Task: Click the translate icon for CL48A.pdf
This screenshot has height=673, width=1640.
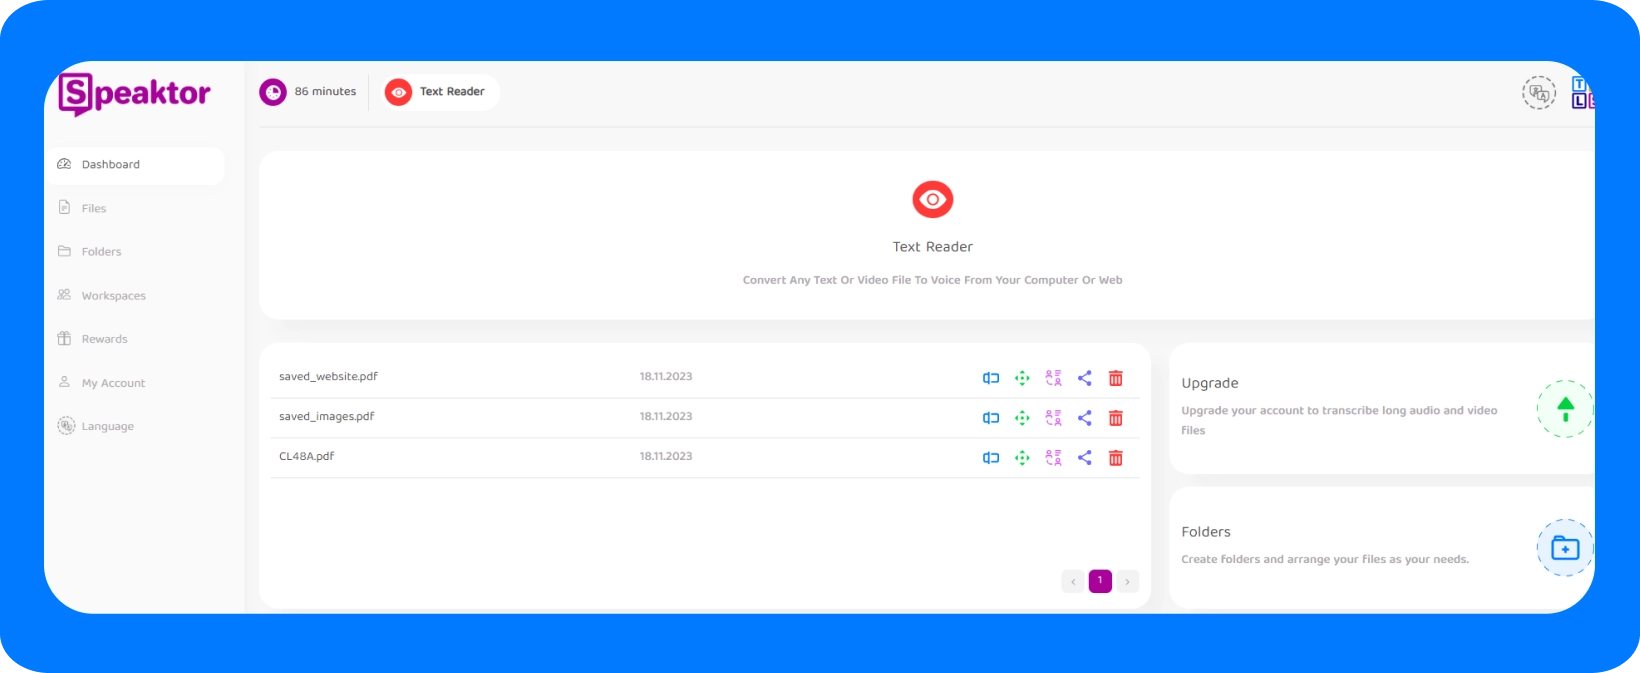Action: click(1053, 458)
